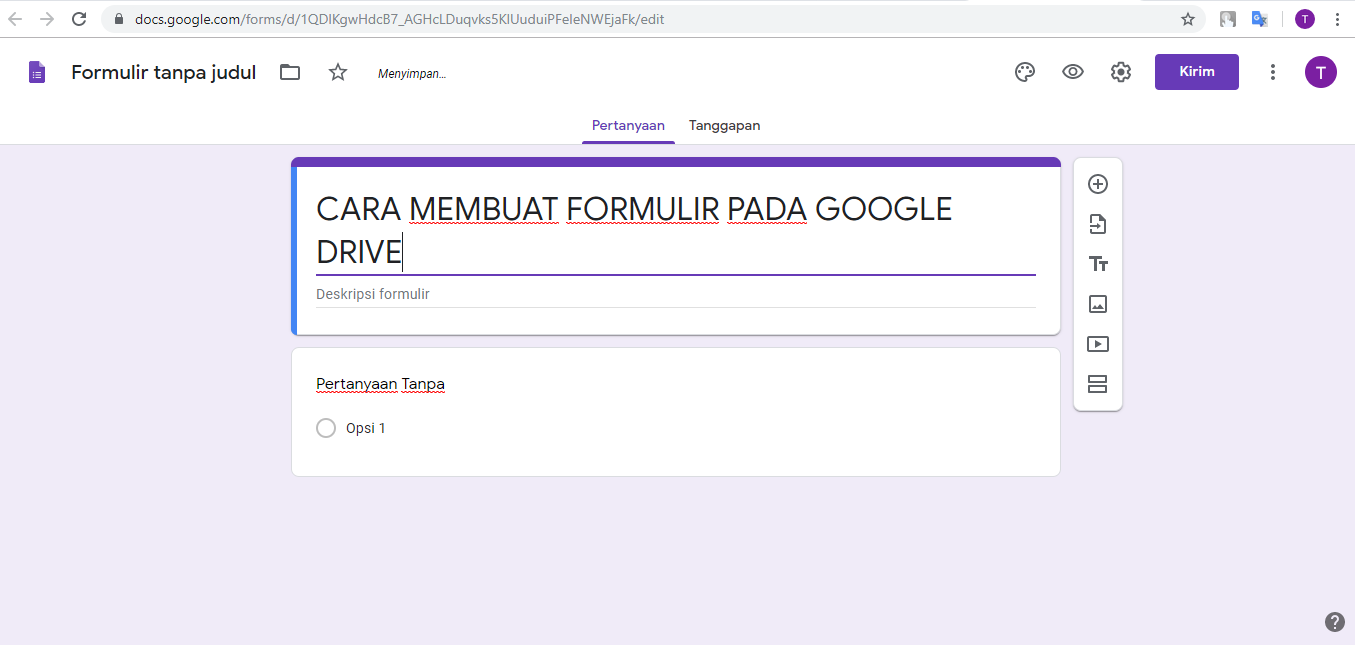Click the form title field CARA MEMBUAT FORMULIR
The height and width of the screenshot is (645, 1355).
tap(676, 230)
